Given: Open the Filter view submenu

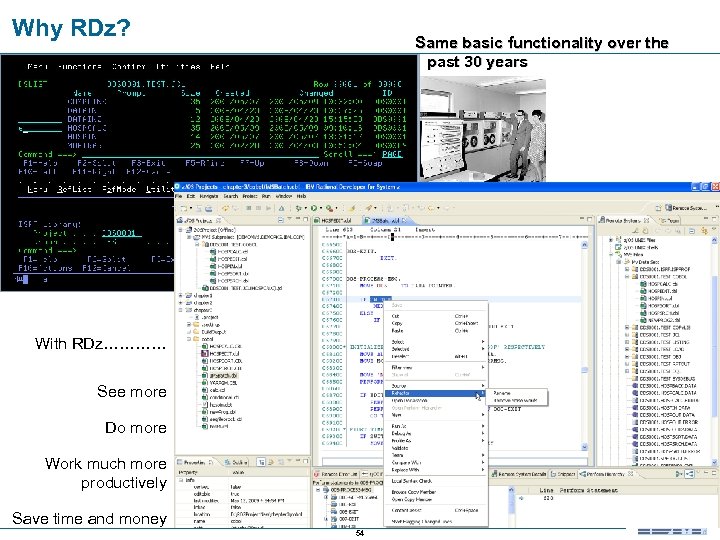Looking at the screenshot, I should tap(435, 367).
